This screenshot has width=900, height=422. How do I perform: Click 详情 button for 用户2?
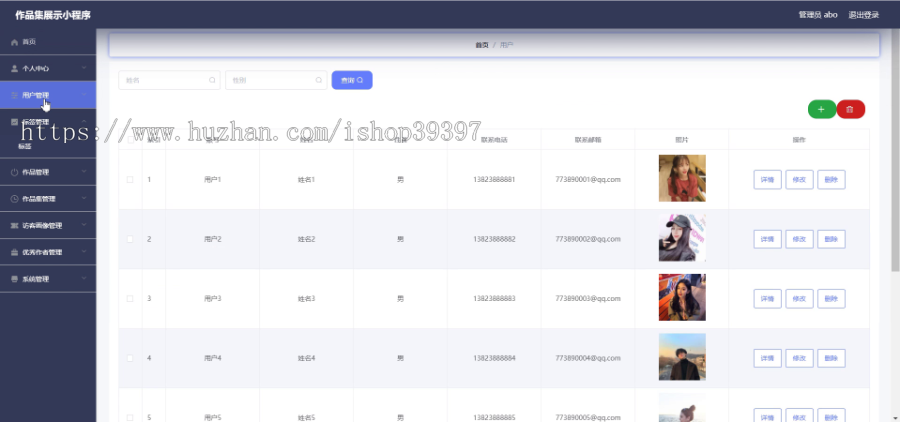click(767, 239)
